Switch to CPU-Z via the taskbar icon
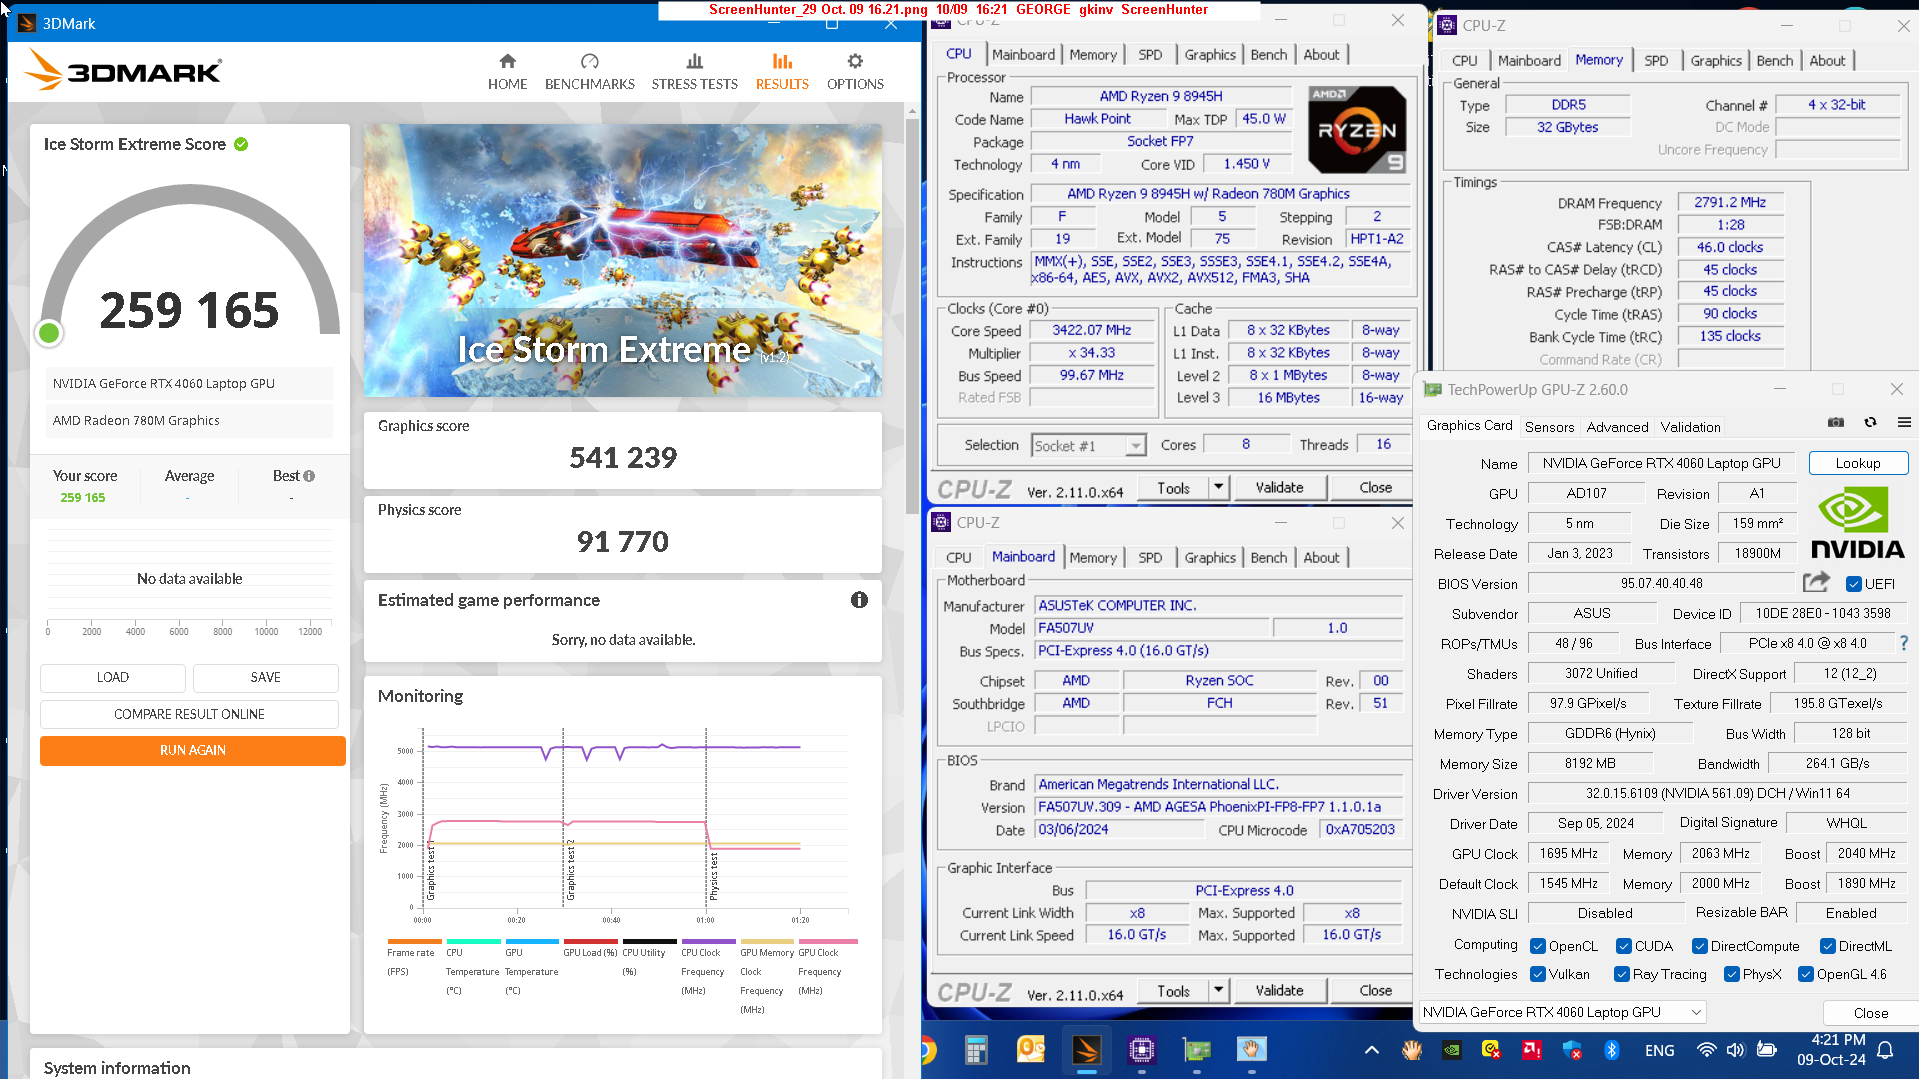 point(1141,1050)
